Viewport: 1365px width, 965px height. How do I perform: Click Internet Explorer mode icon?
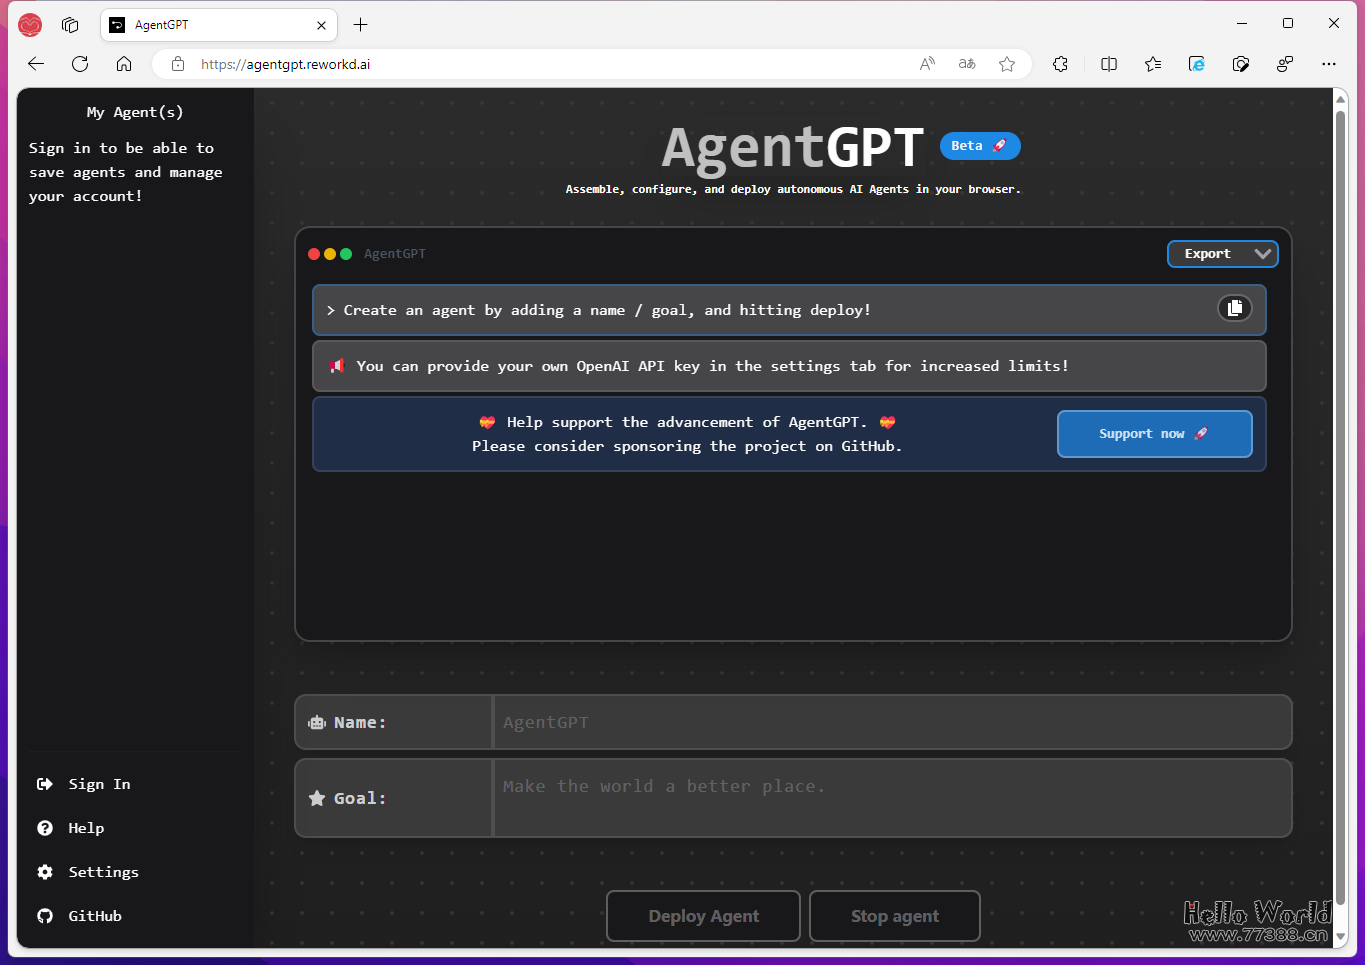1197,64
